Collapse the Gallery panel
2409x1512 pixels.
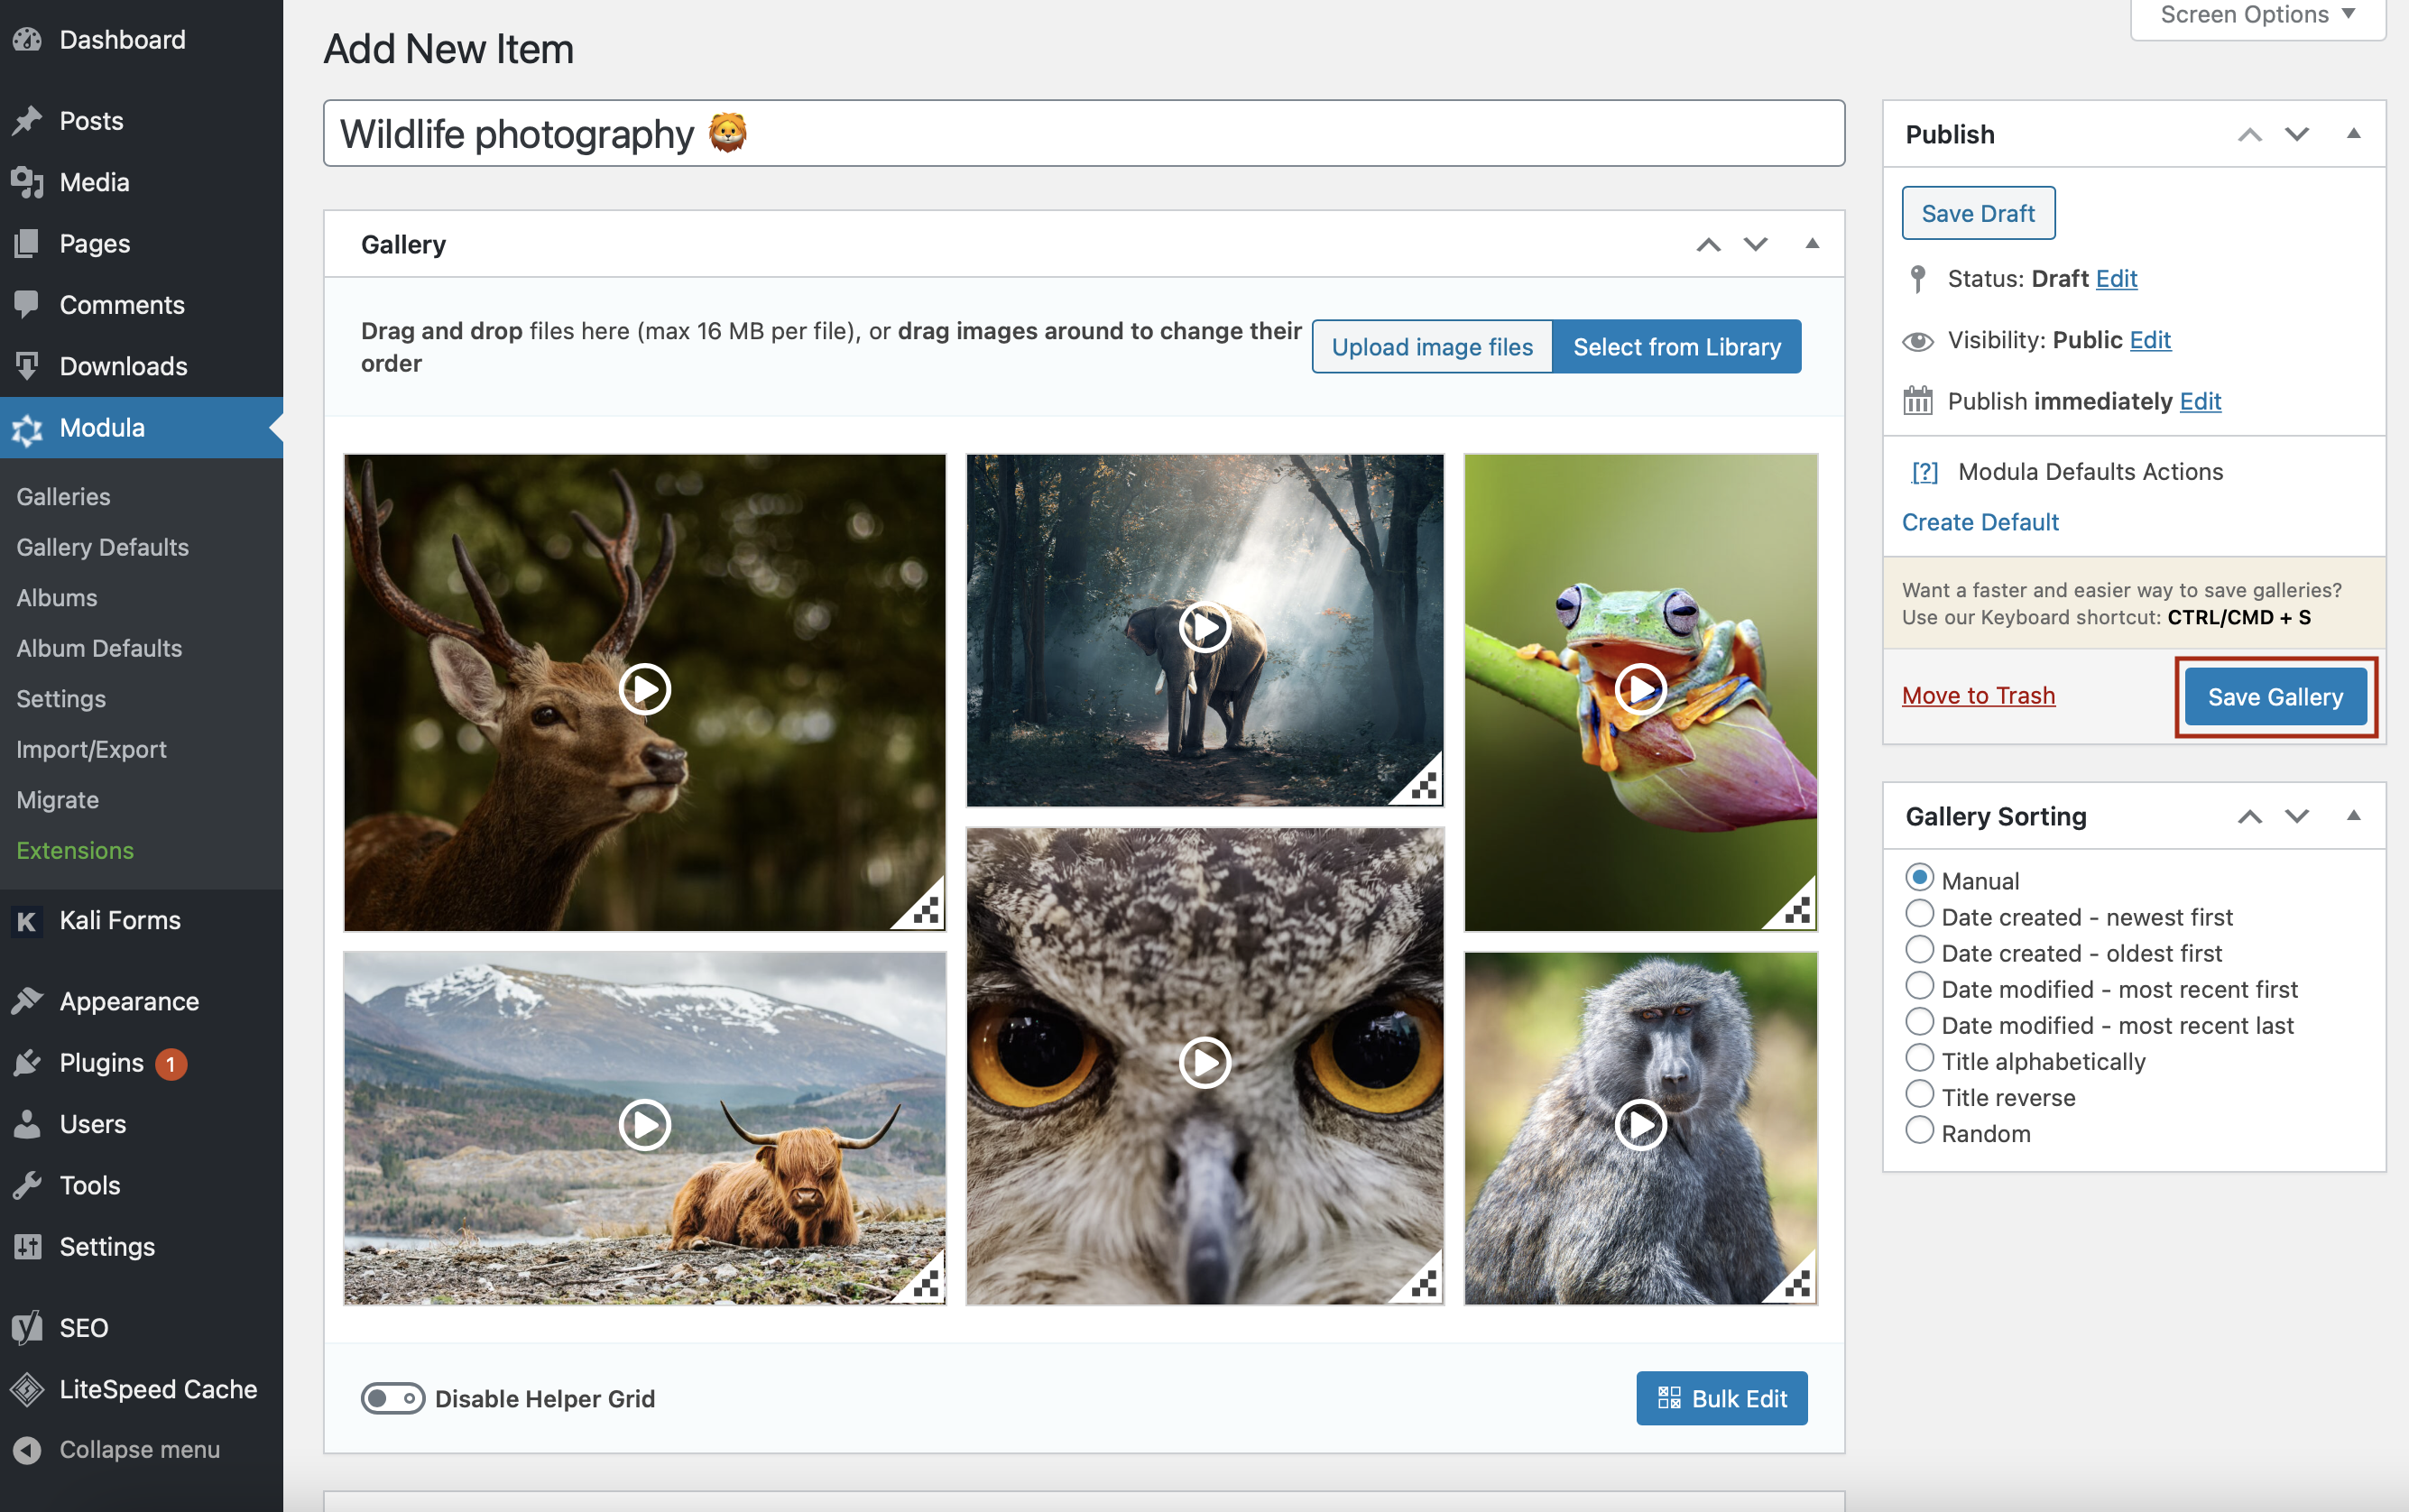pos(1811,244)
